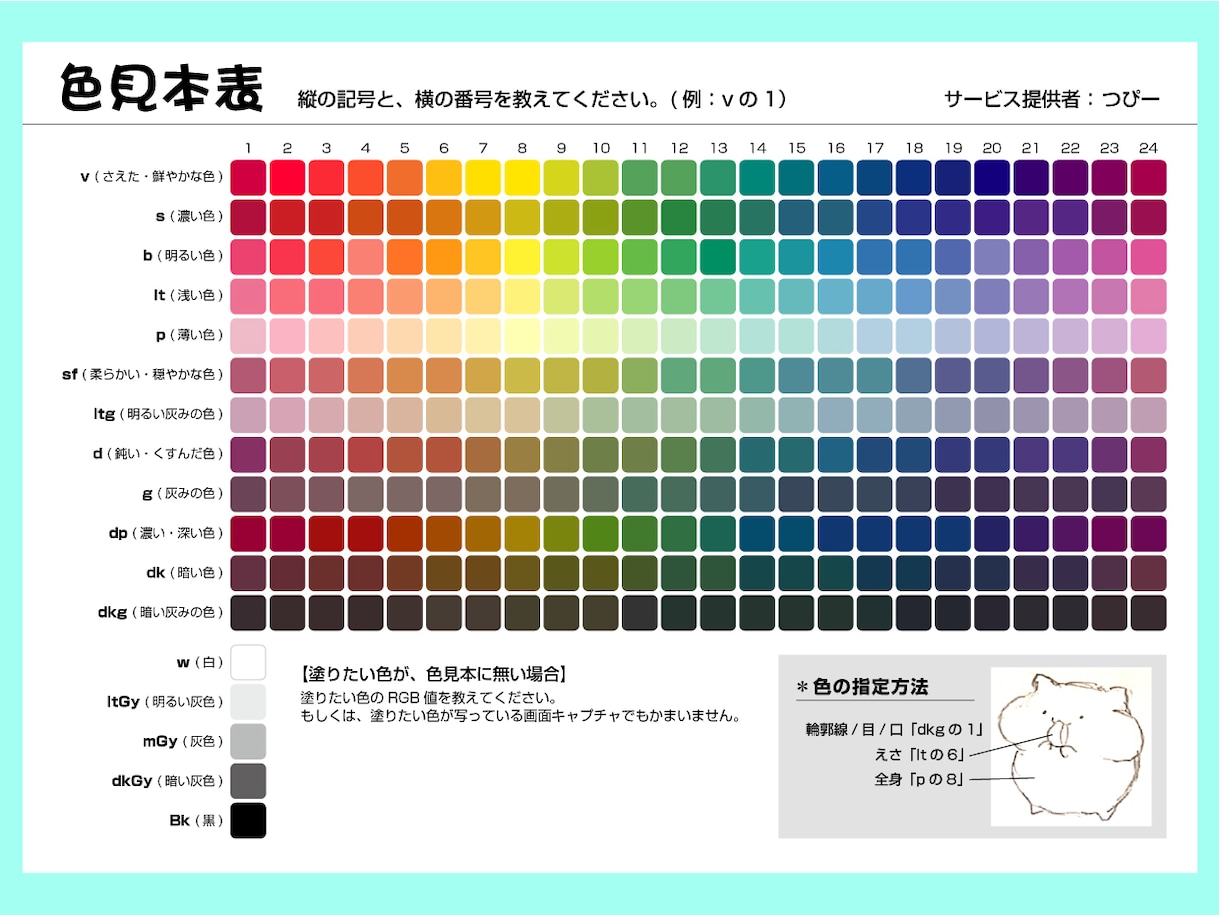Viewport: 1220px width, 915px height.
Task: Select the ltGy light gray swatch
Action: tap(248, 702)
